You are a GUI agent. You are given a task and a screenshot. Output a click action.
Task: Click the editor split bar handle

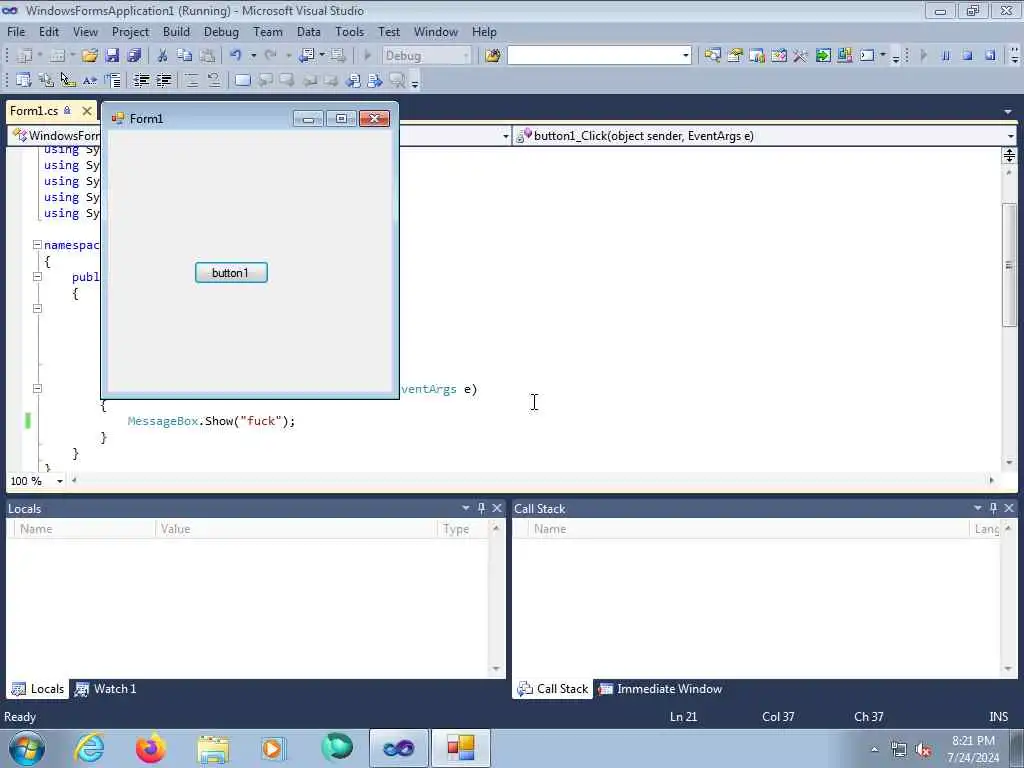click(x=1009, y=155)
